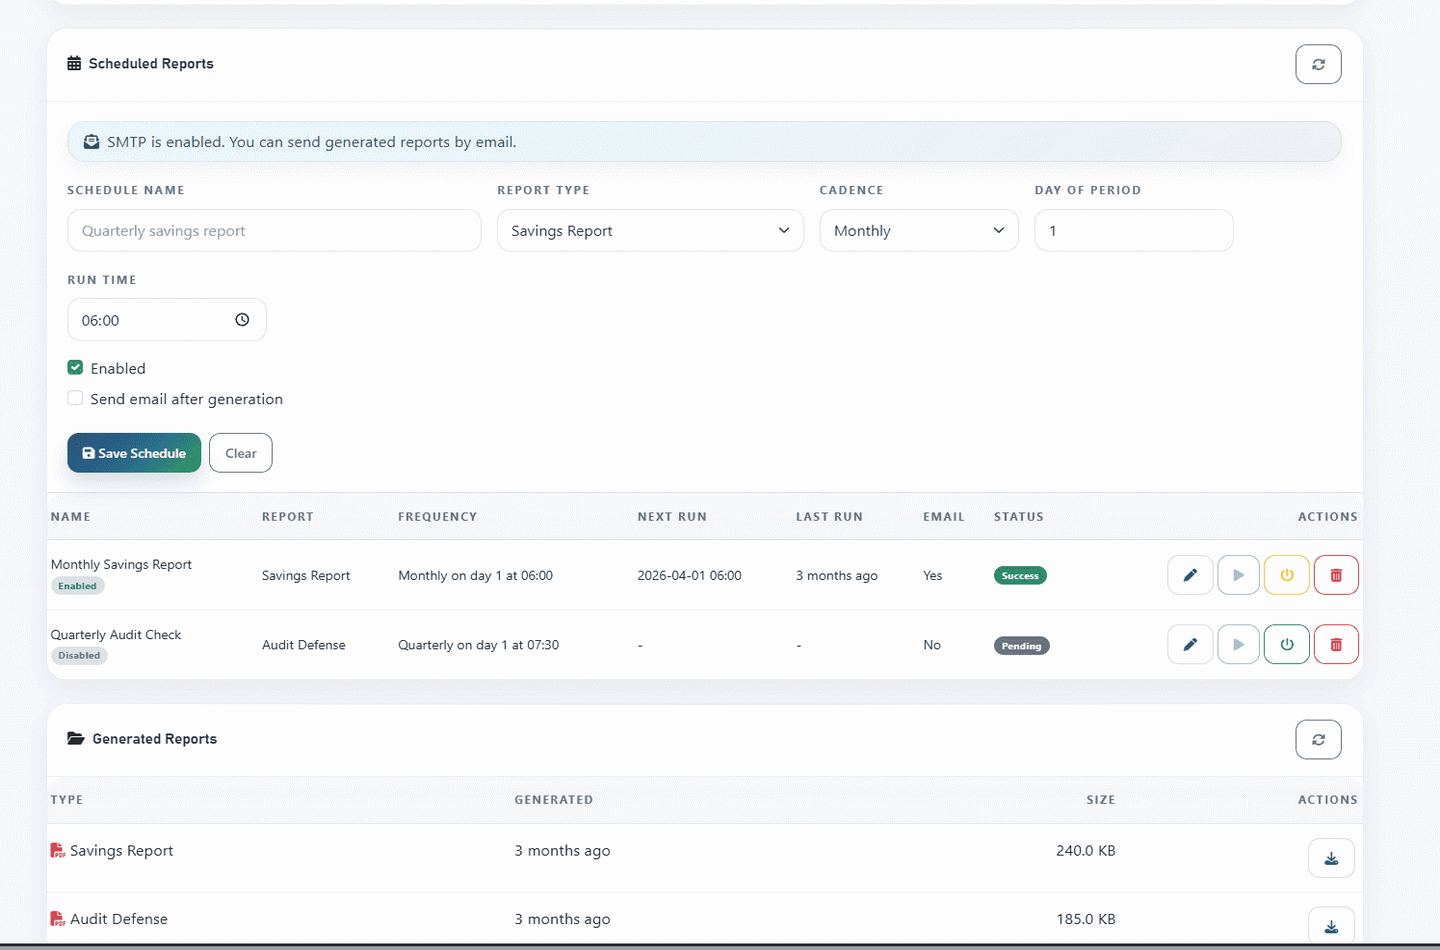Toggle the Enabled checkbox
Viewport: 1440px width, 950px height.
click(x=75, y=368)
